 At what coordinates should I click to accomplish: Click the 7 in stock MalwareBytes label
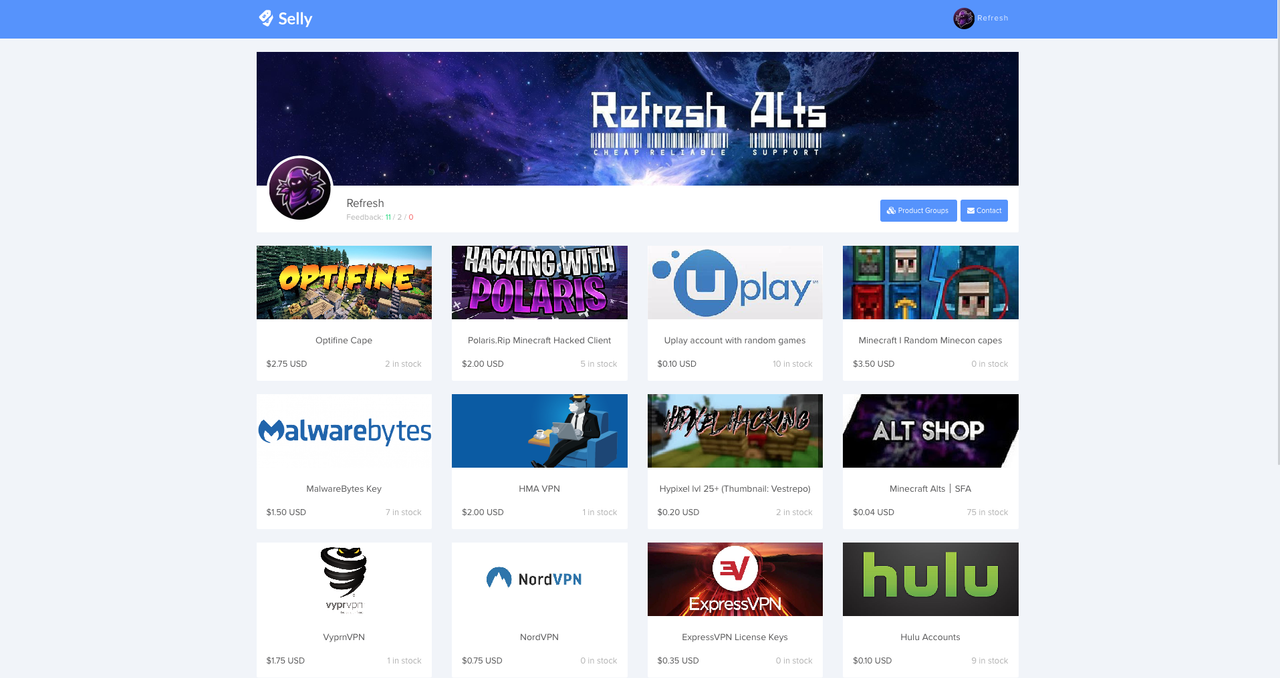point(403,512)
